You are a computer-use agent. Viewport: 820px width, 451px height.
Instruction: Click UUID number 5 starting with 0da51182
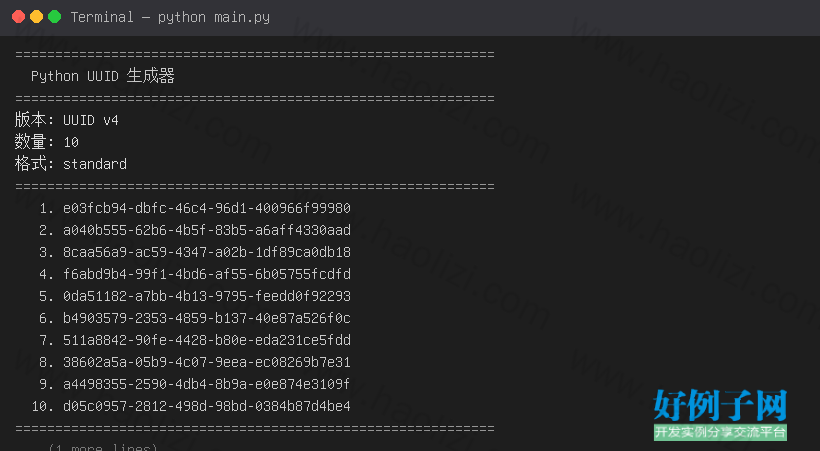click(x=207, y=296)
